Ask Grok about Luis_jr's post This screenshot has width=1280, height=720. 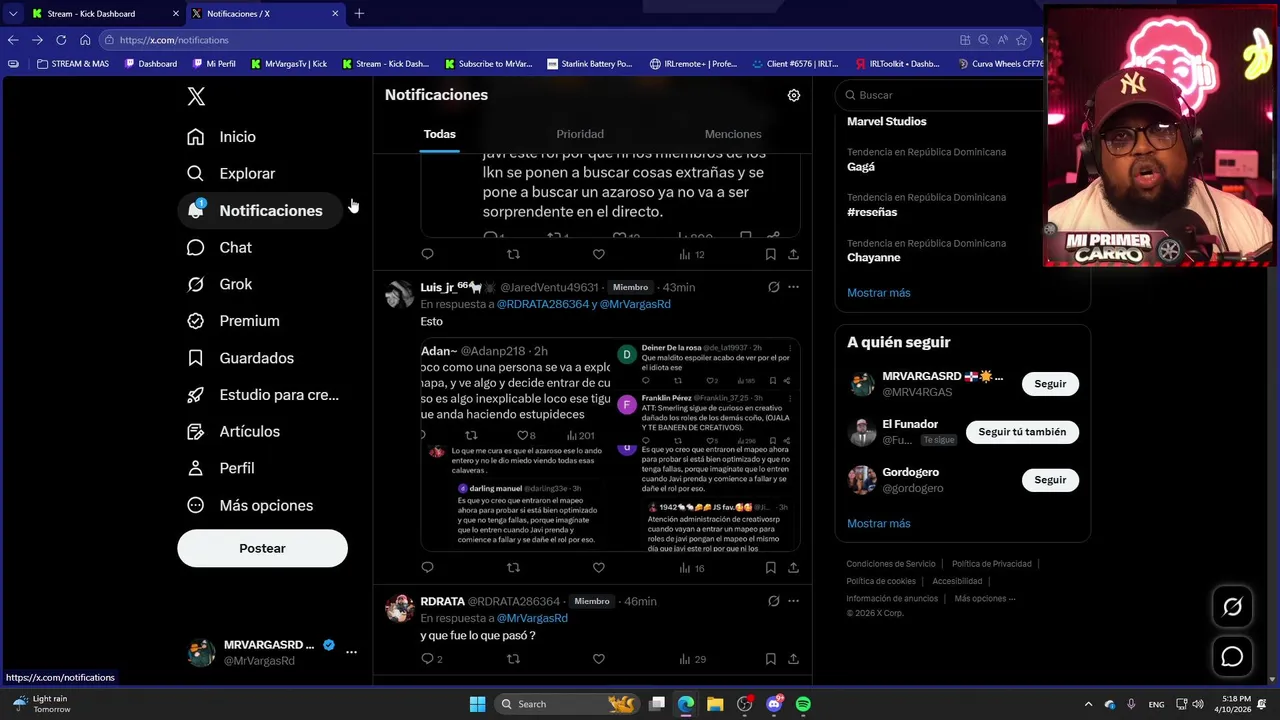click(x=773, y=287)
